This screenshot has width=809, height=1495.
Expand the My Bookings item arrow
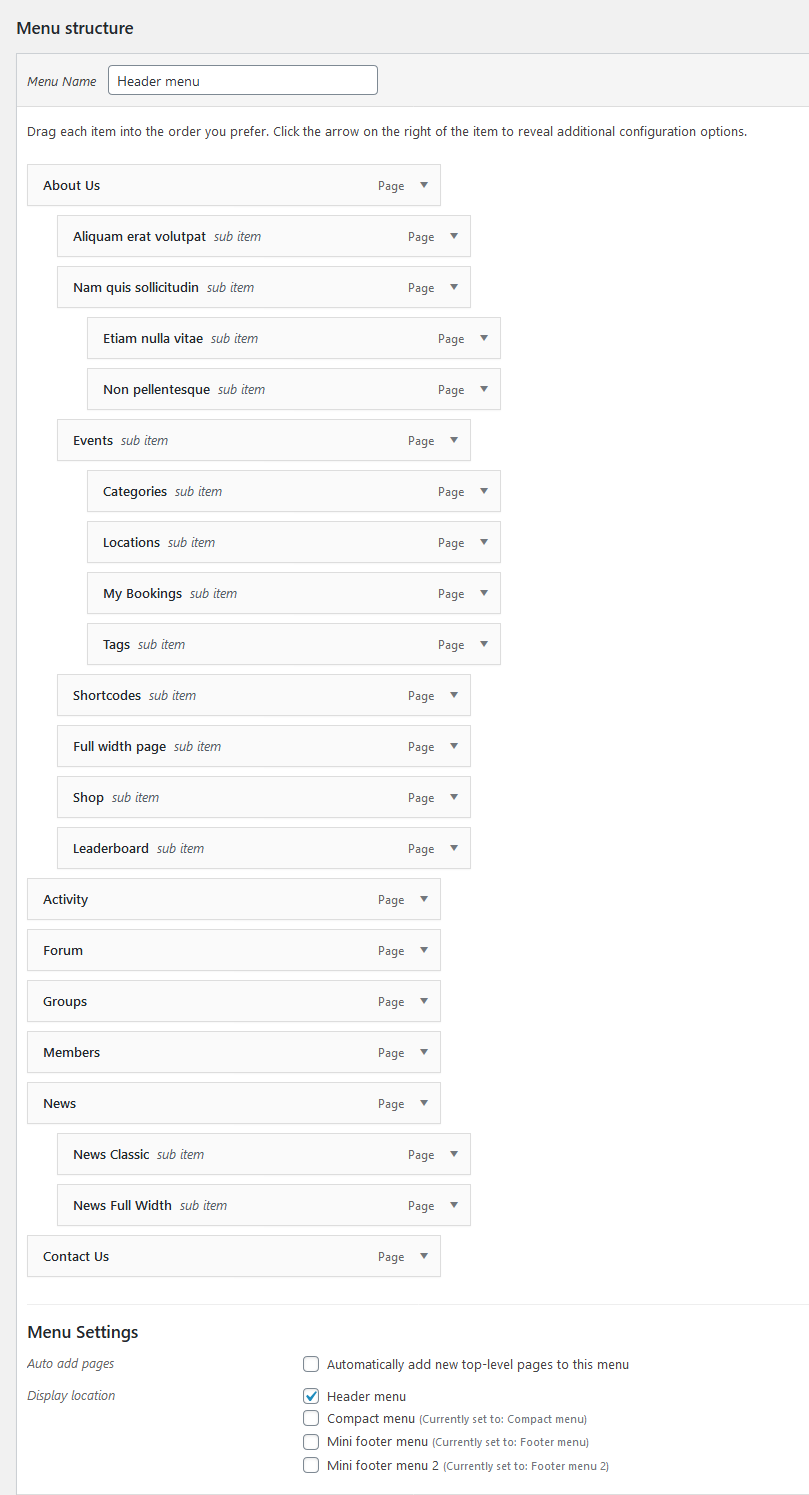coord(484,593)
